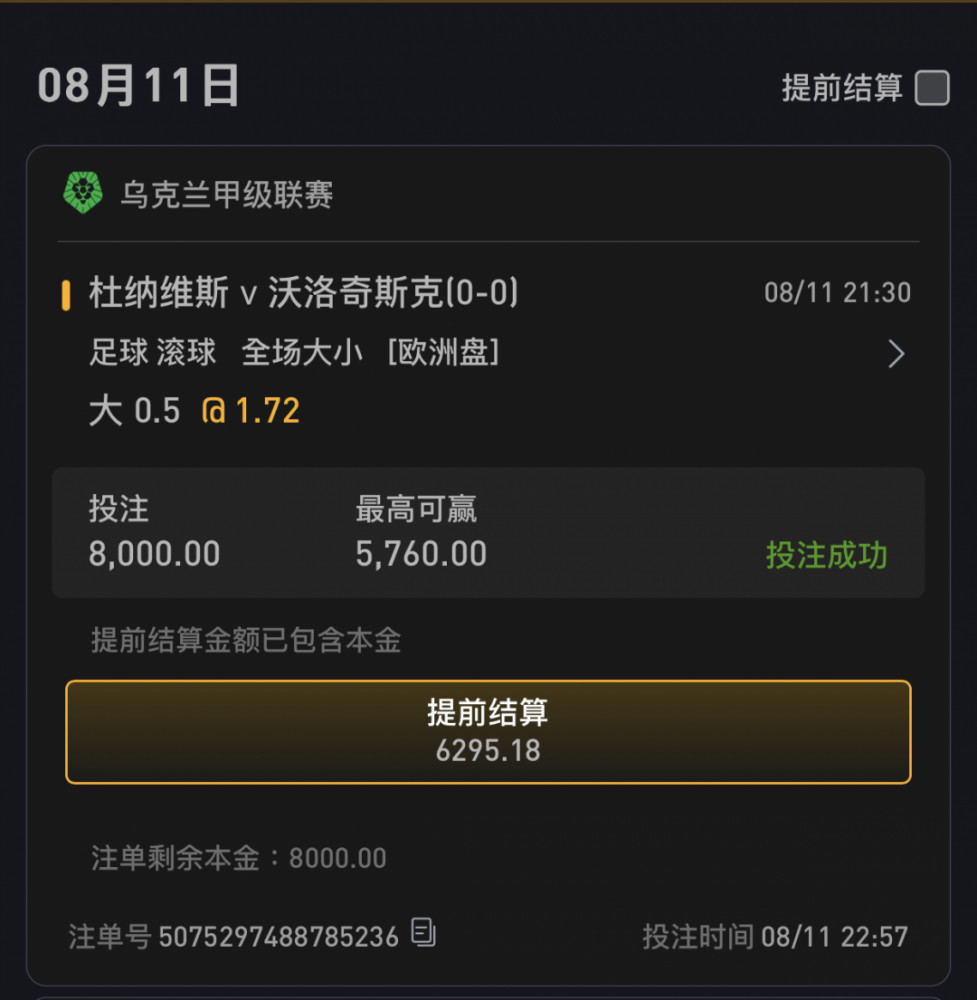This screenshot has height=1000, width=977.
Task: Select the 乌克兰甲级联赛 league name
Action: pyautogui.click(x=227, y=195)
